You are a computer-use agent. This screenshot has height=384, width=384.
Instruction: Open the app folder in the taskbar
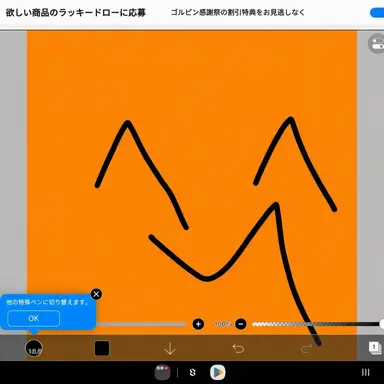point(163,372)
